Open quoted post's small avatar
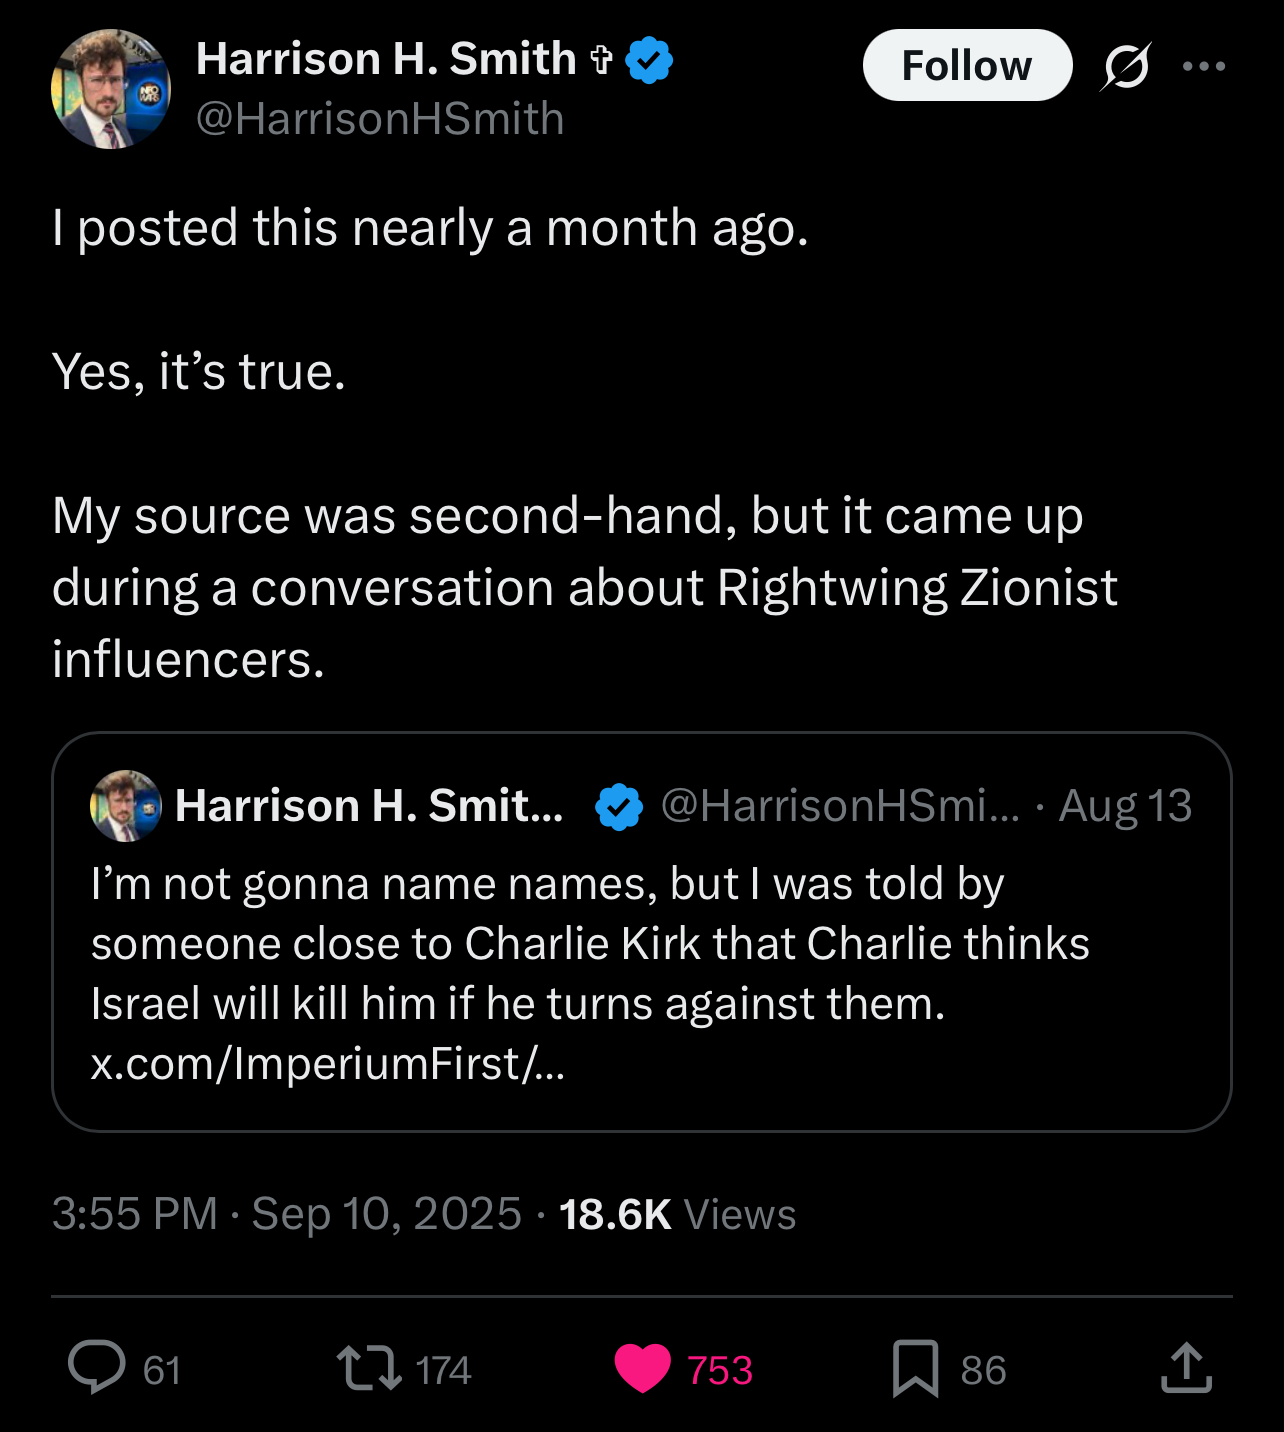Viewport: 1284px width, 1432px height. pyautogui.click(x=126, y=805)
